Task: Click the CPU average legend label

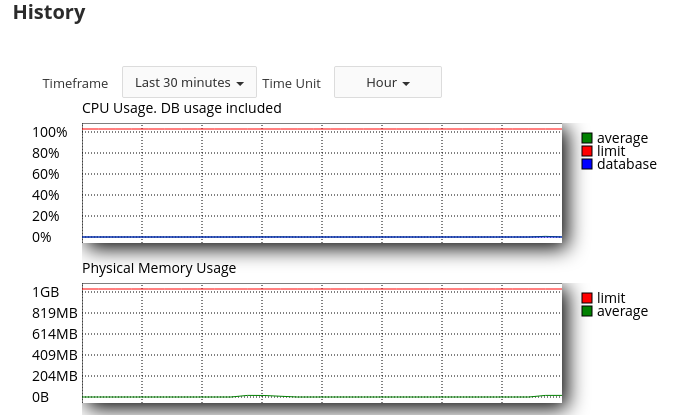Action: click(x=622, y=138)
